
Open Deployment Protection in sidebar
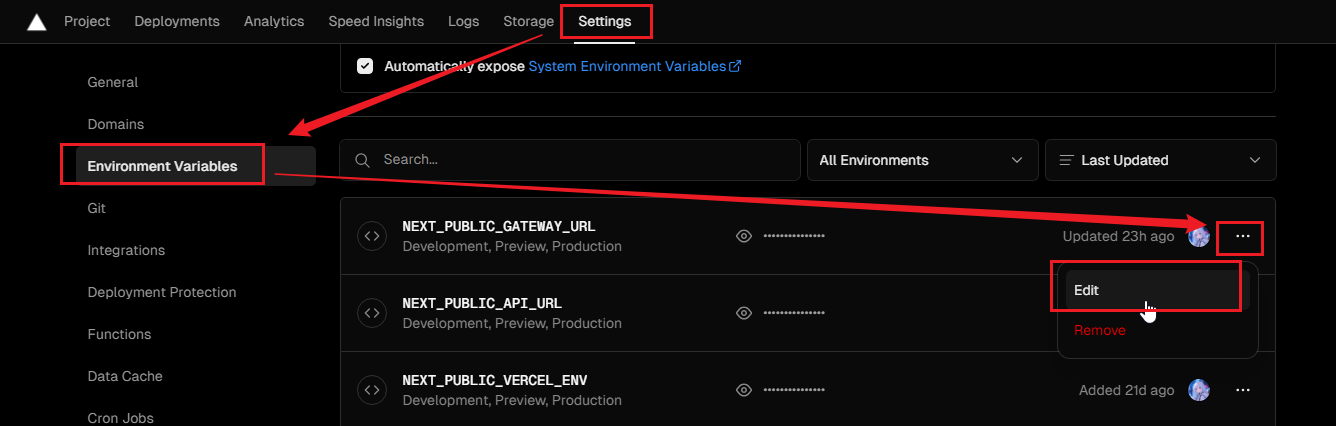pyautogui.click(x=162, y=292)
